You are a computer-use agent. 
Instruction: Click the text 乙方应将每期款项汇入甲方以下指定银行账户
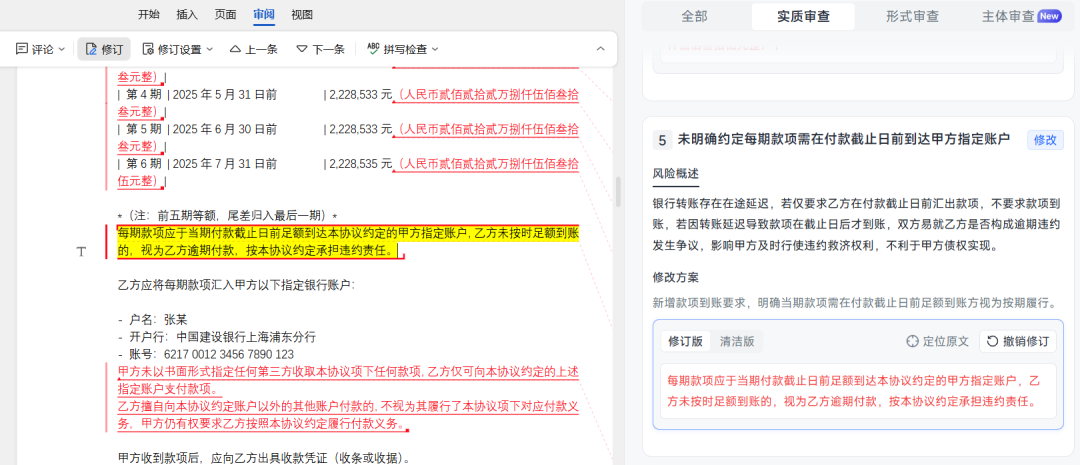click(236, 285)
